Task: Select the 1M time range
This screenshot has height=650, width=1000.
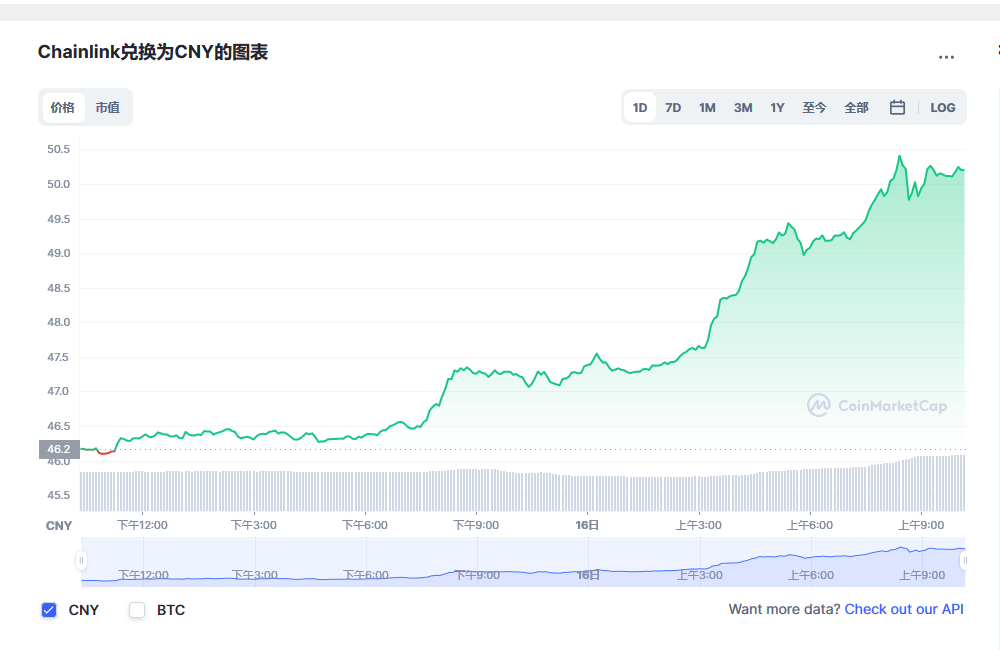Action: [707, 108]
